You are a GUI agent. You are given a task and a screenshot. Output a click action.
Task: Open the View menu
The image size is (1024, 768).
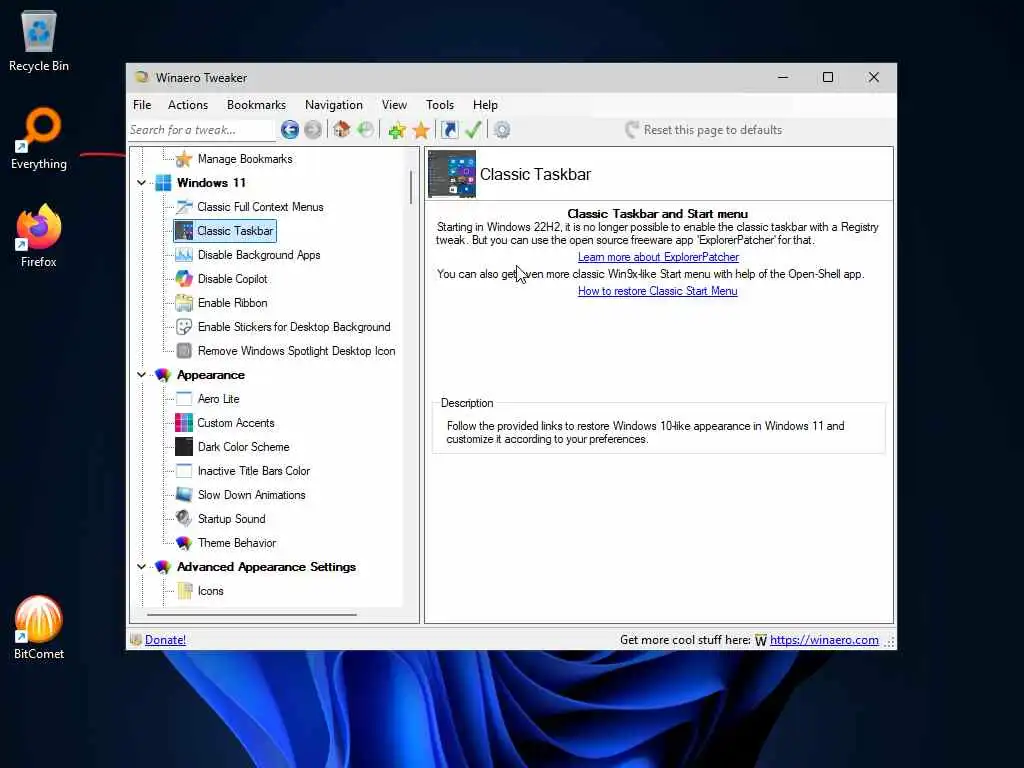(x=394, y=104)
